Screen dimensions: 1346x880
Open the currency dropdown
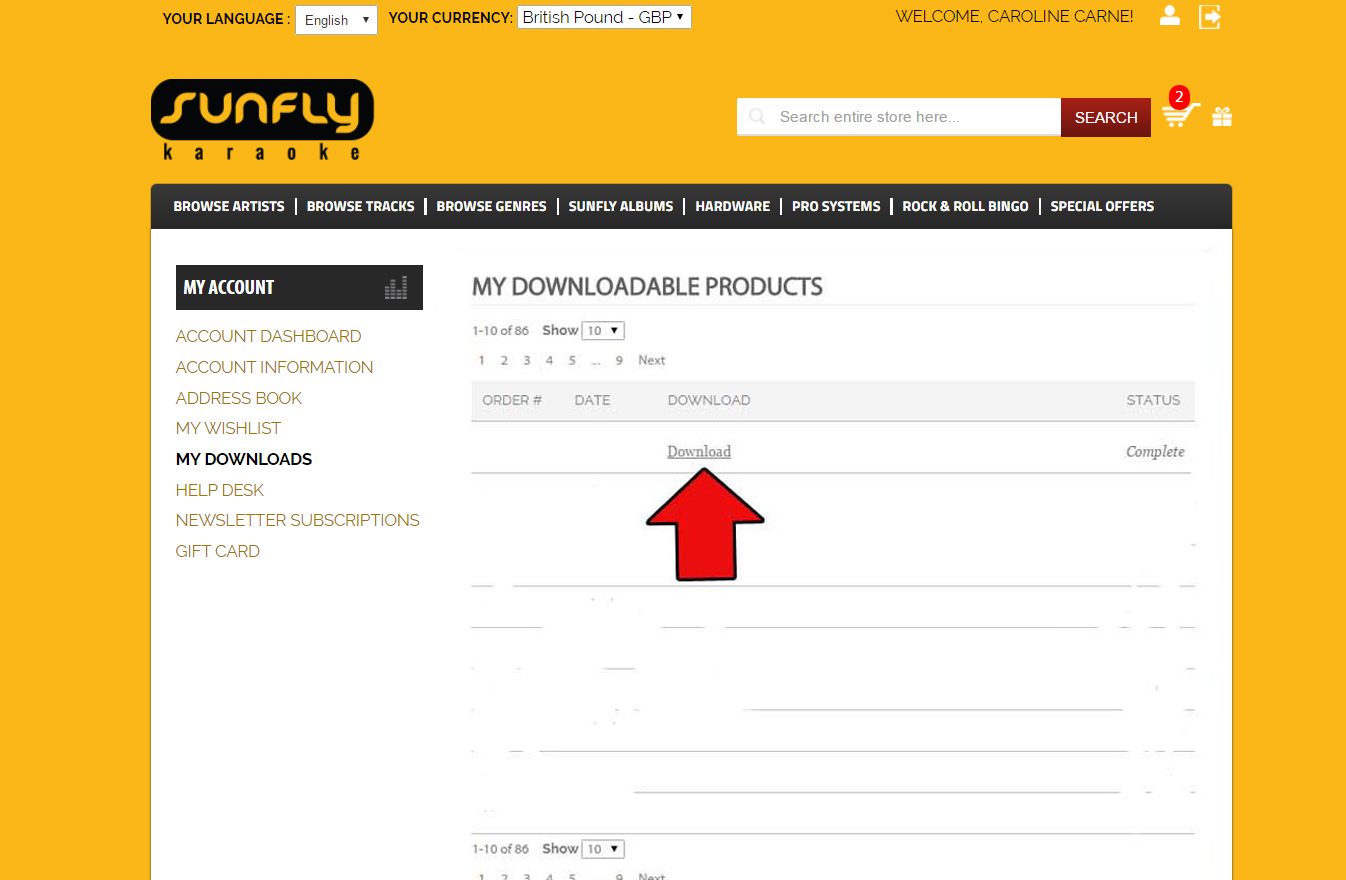[x=604, y=17]
